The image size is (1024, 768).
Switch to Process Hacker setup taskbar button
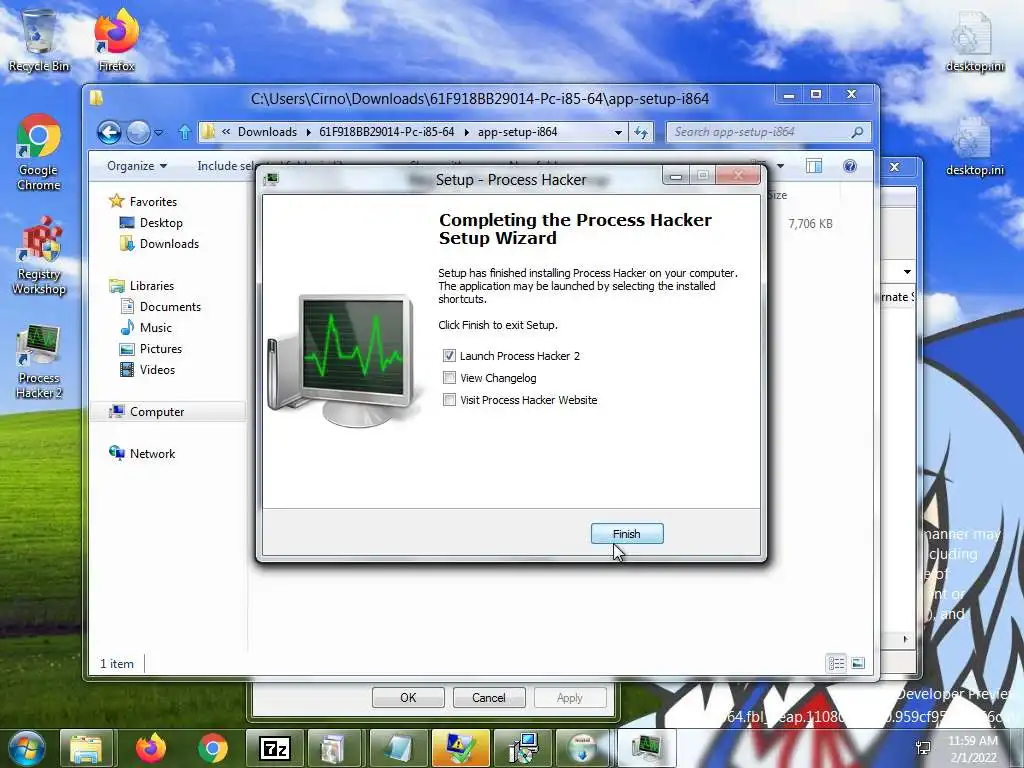(x=647, y=748)
